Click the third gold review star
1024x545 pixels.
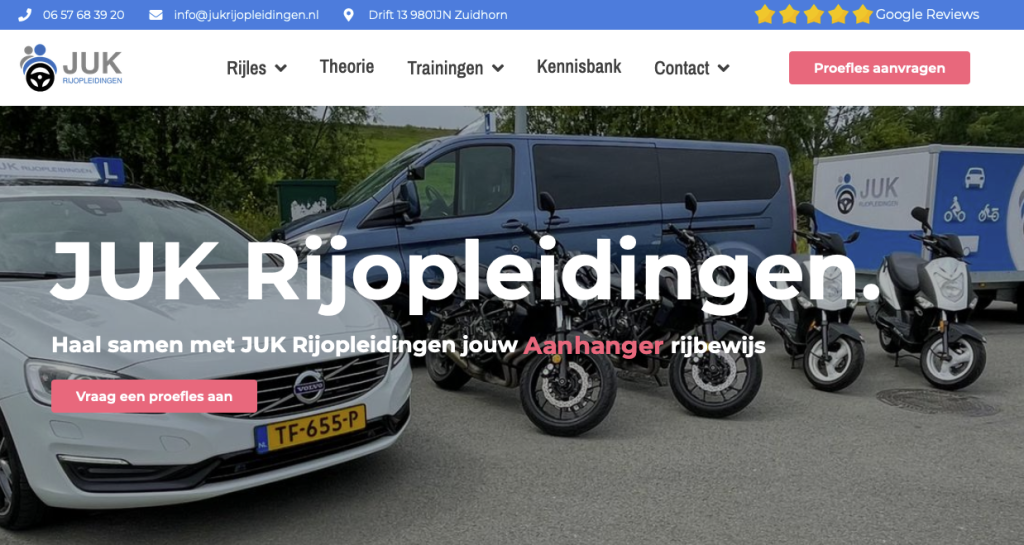(814, 14)
